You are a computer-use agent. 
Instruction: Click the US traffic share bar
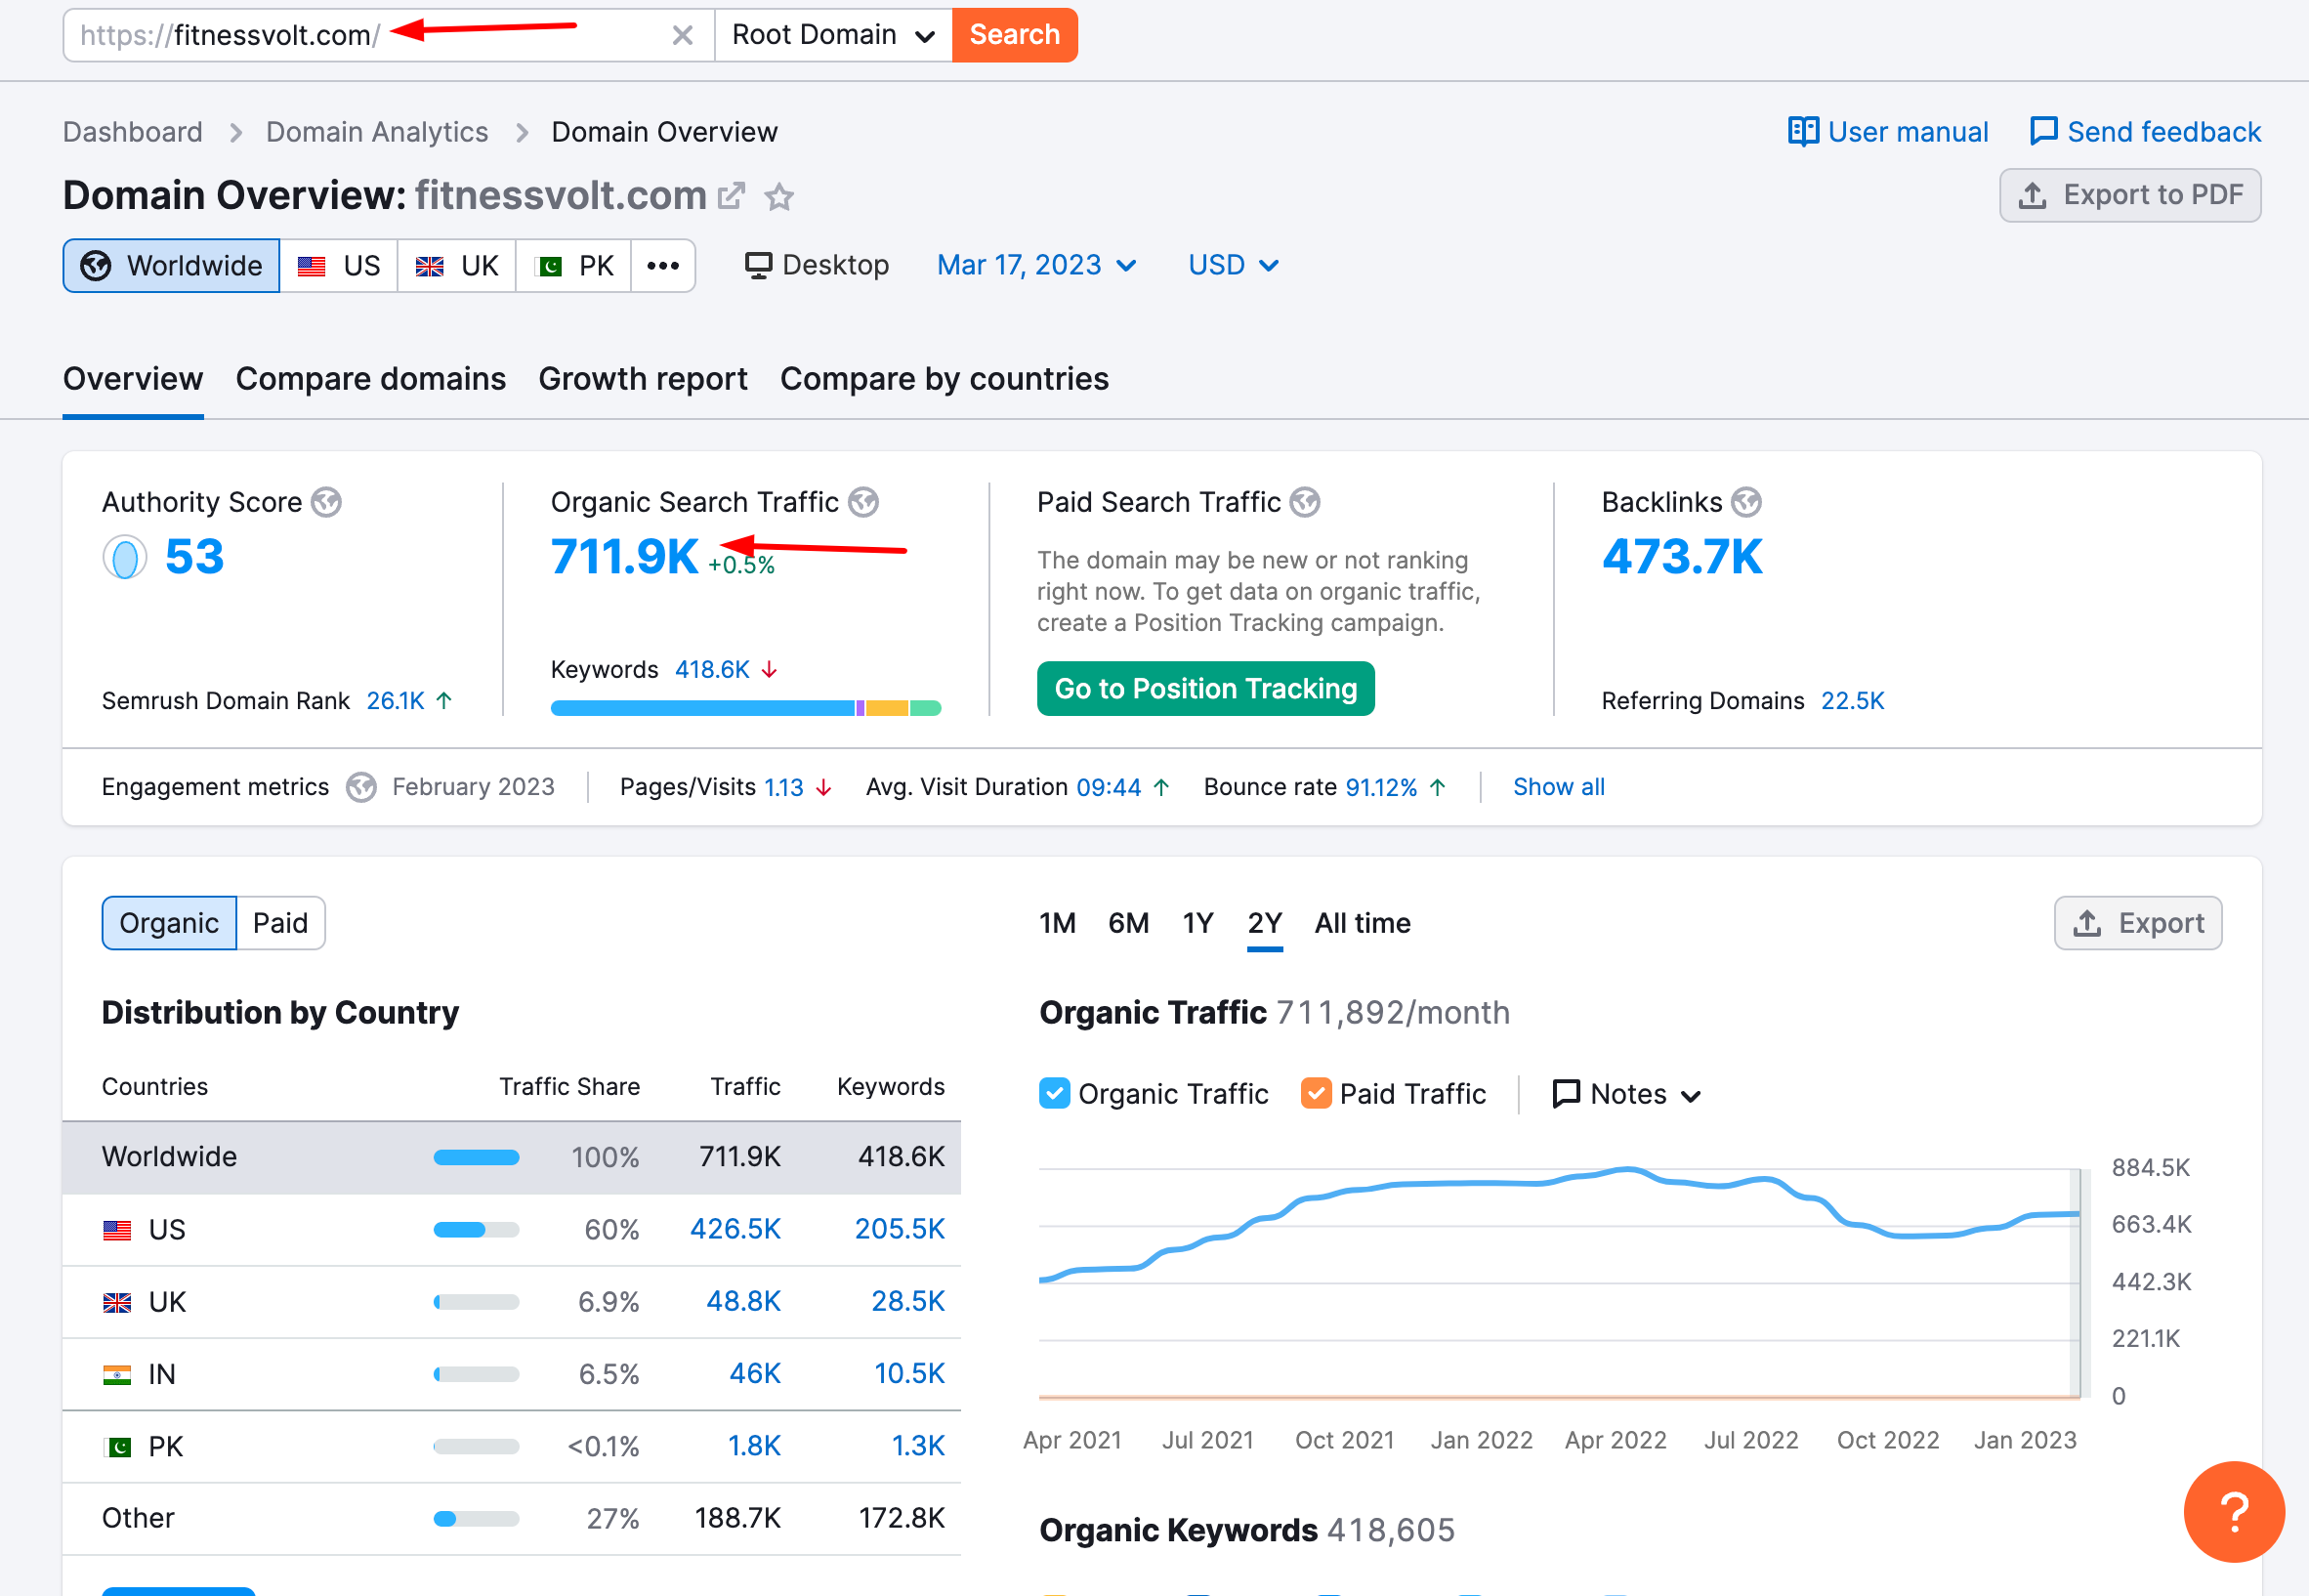click(476, 1230)
